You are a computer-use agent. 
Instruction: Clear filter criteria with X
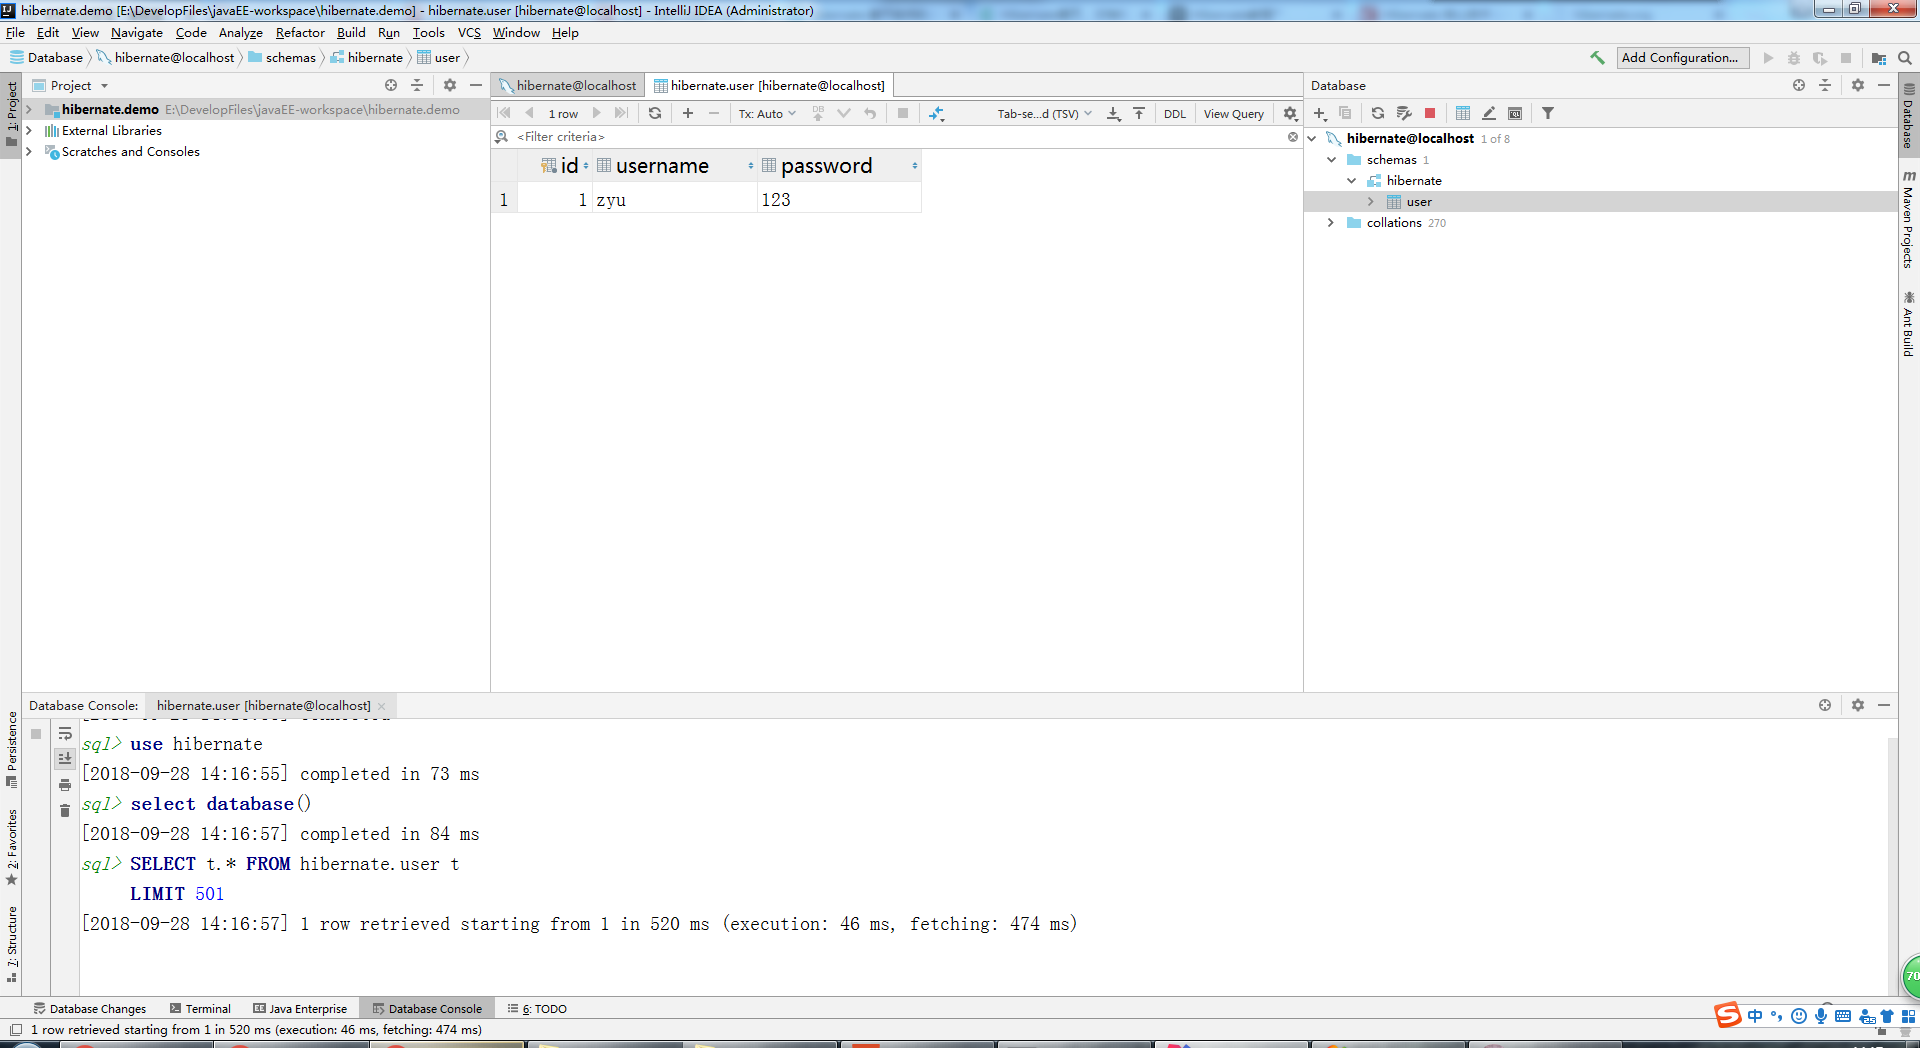pyautogui.click(x=1293, y=137)
